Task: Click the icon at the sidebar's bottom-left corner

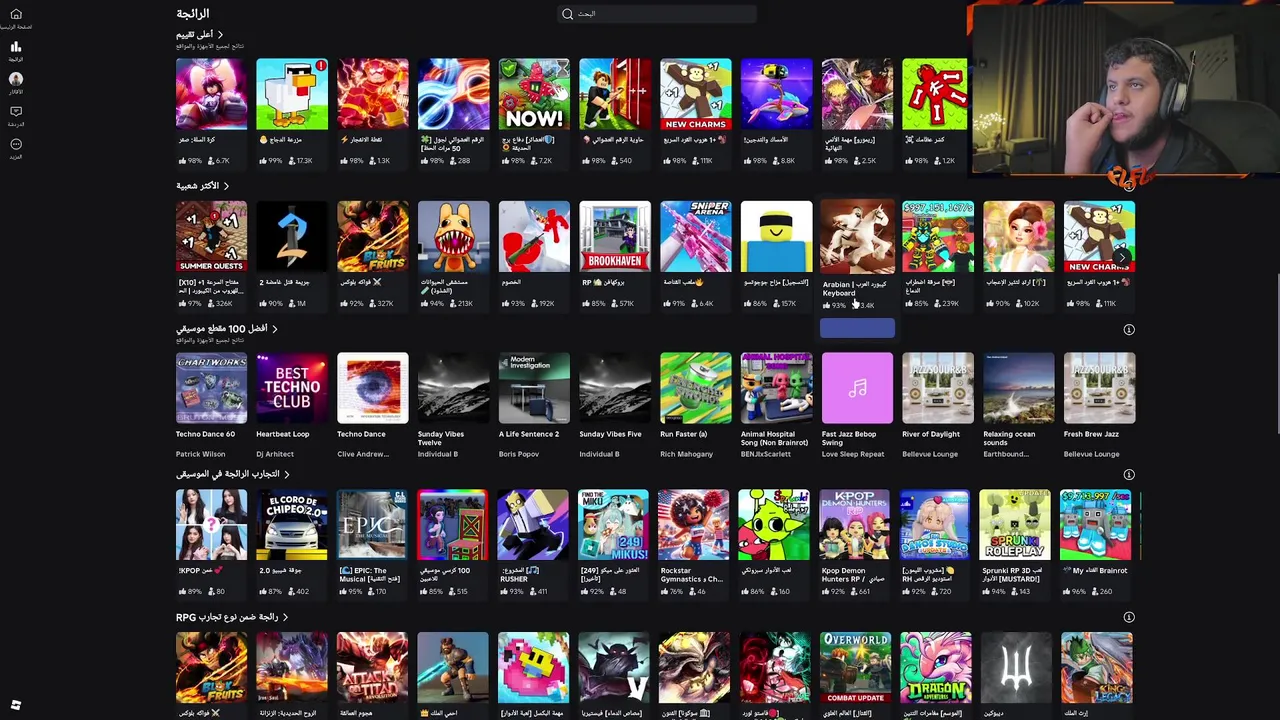Action: (x=16, y=705)
